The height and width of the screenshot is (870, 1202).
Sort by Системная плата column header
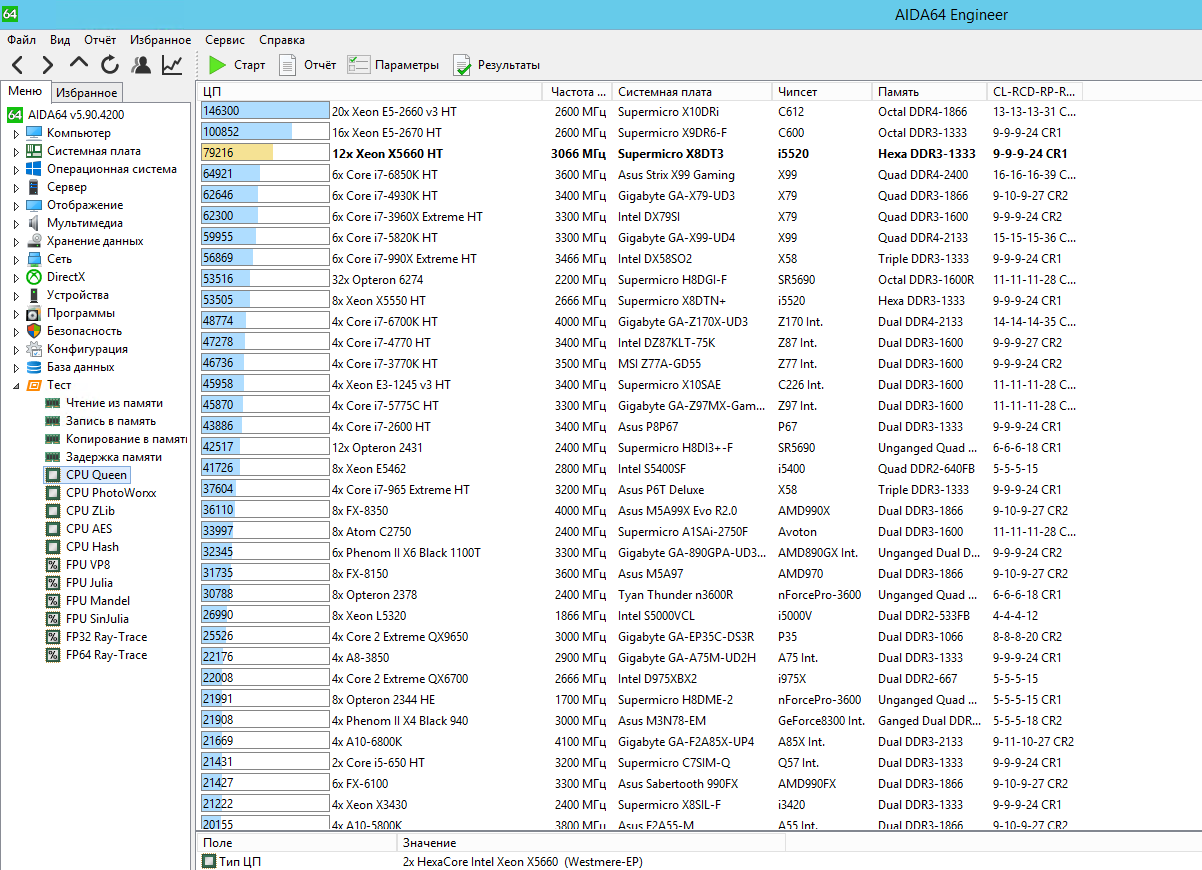[x=691, y=91]
